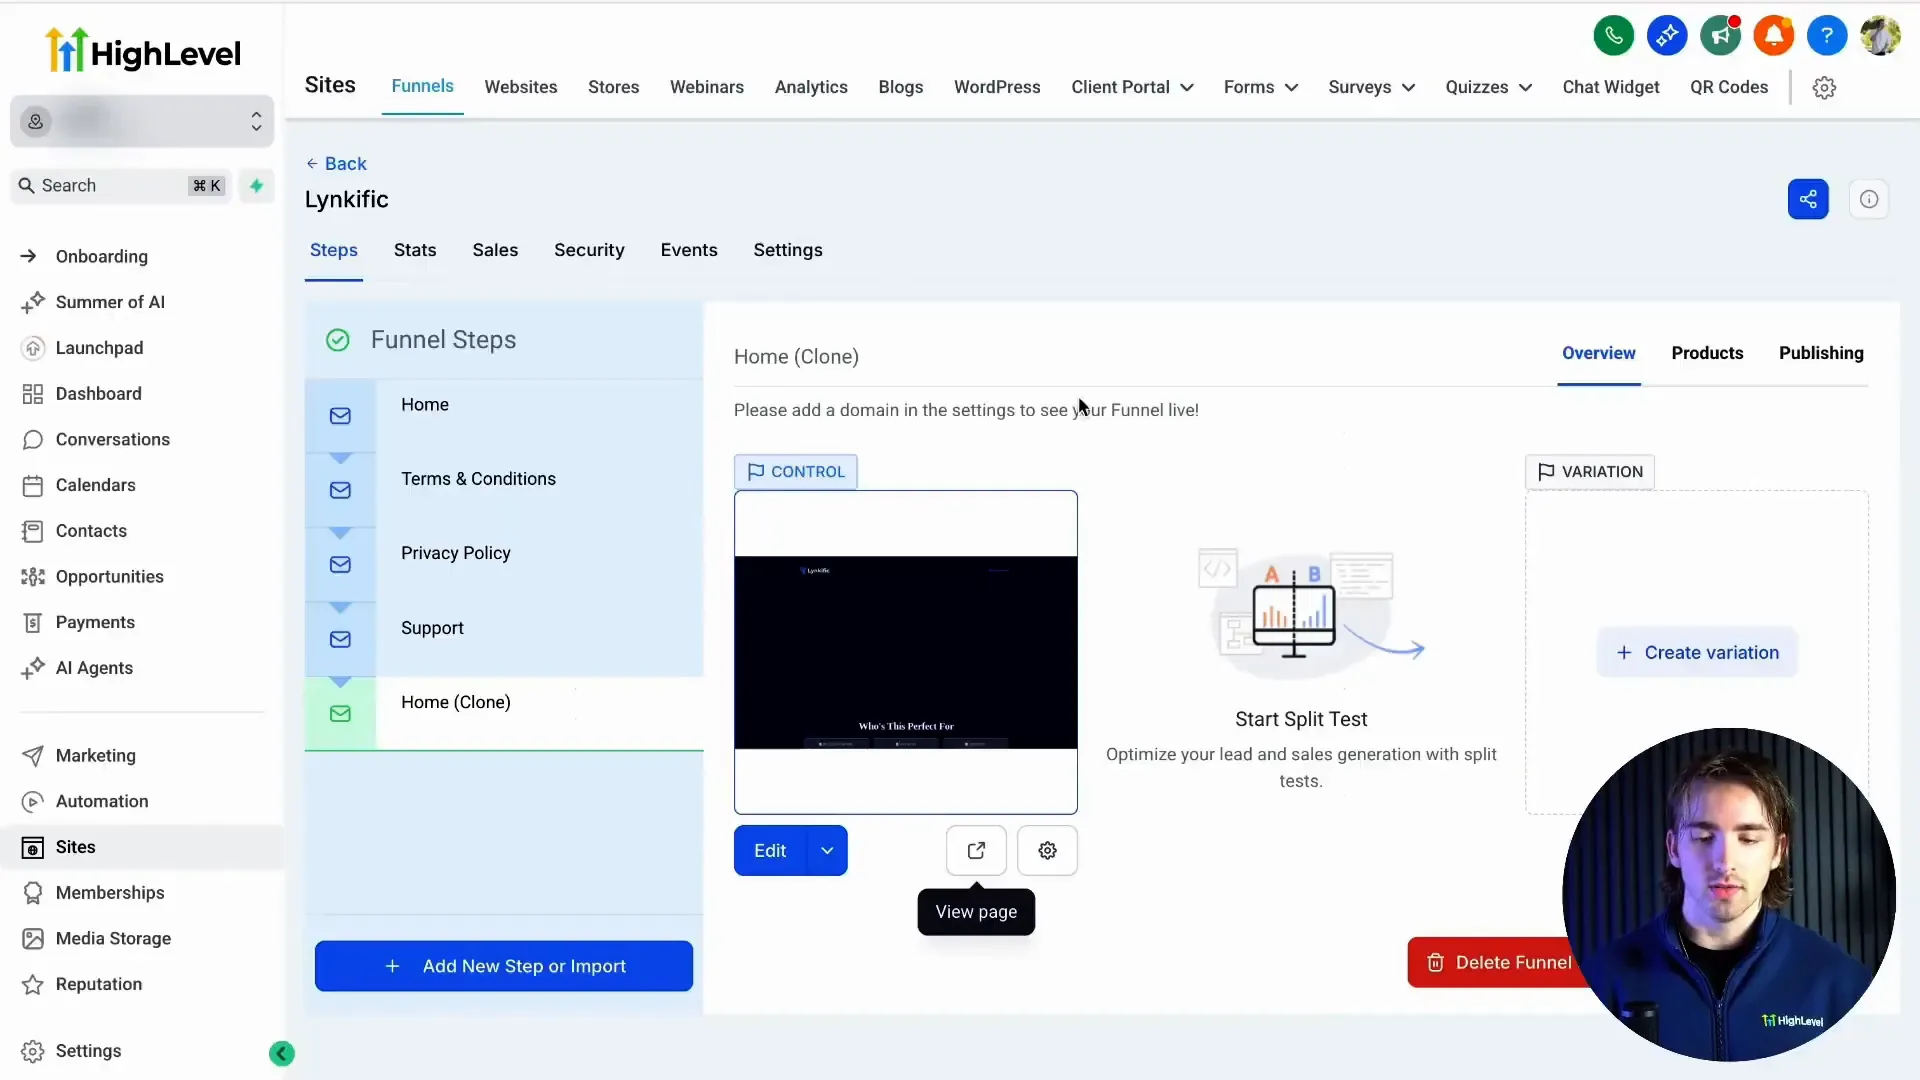The height and width of the screenshot is (1080, 1920).
Task: Click the Back link
Action: click(x=337, y=164)
